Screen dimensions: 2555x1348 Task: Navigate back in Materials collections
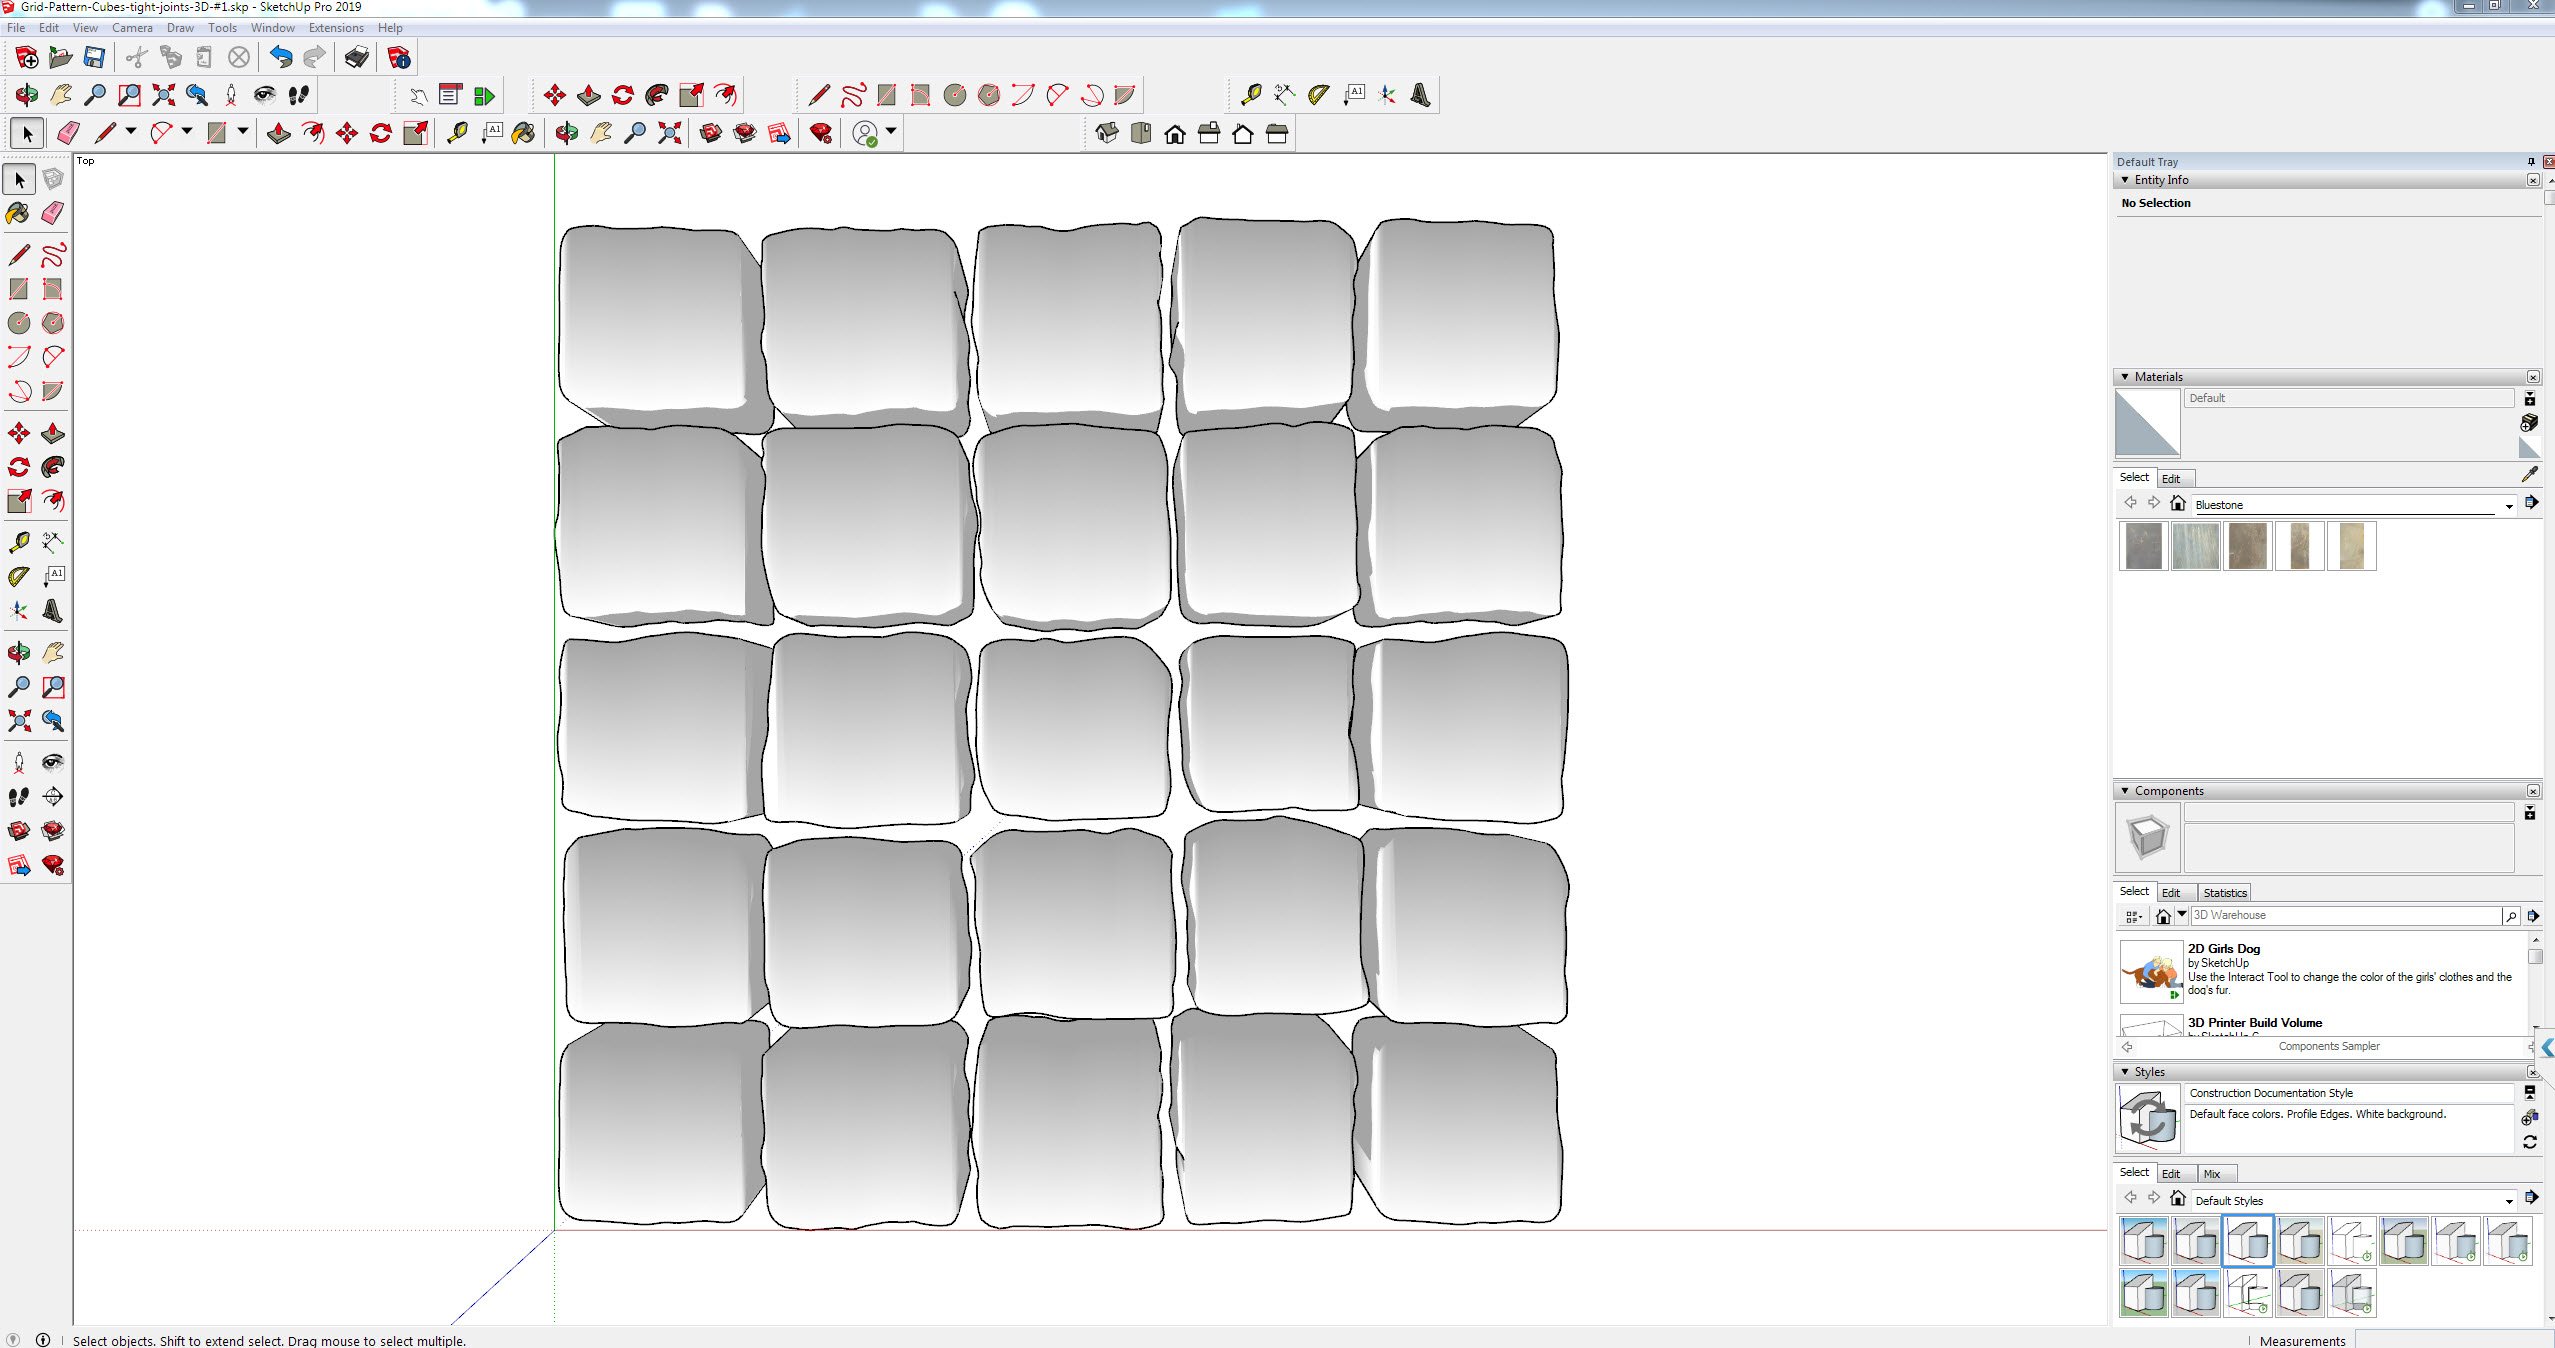click(x=2130, y=503)
